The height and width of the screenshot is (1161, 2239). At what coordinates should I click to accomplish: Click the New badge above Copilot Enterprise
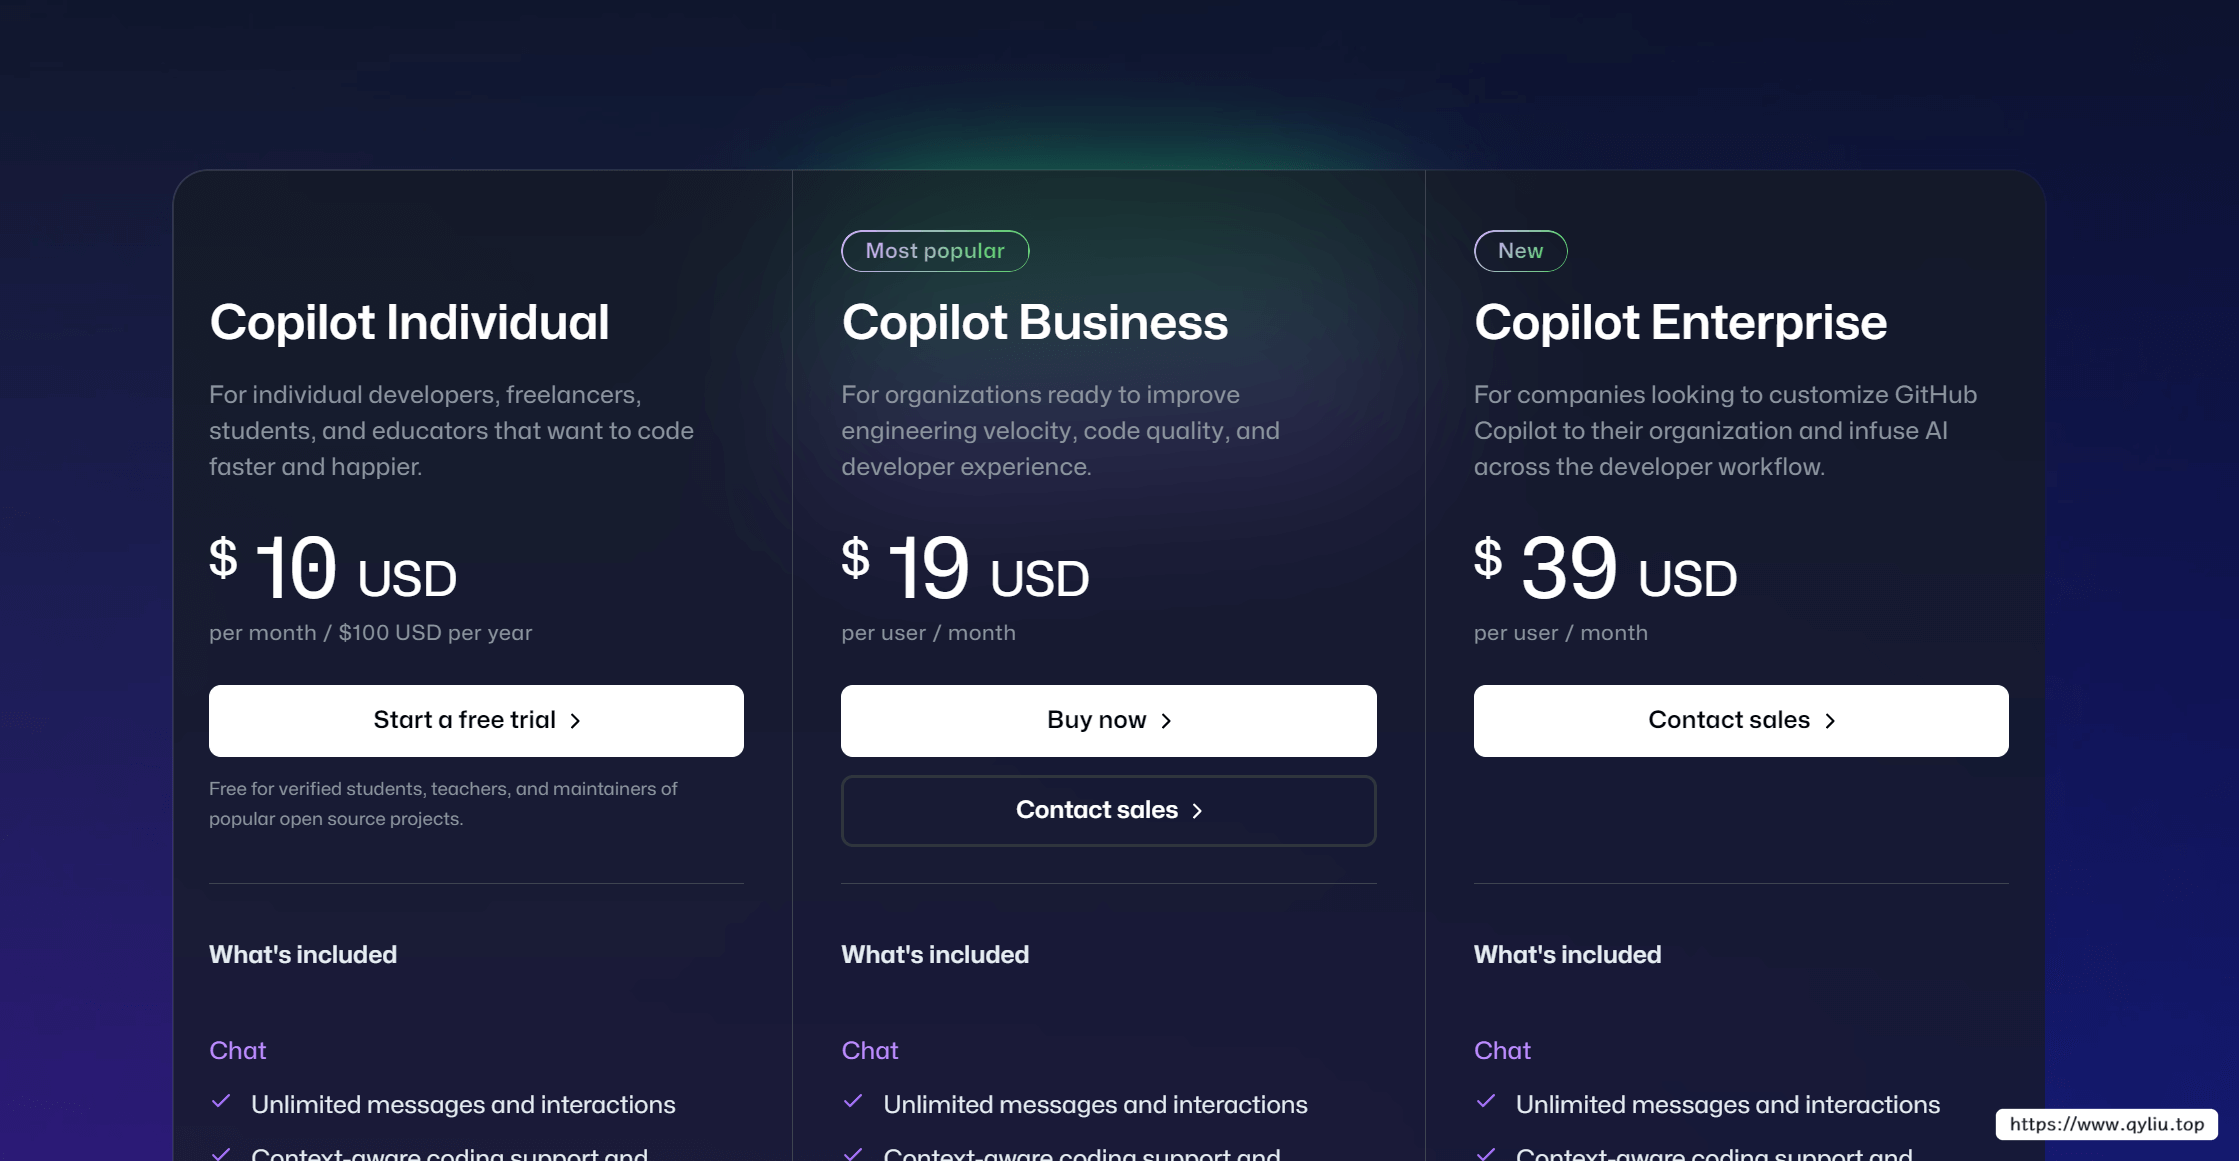tap(1520, 251)
